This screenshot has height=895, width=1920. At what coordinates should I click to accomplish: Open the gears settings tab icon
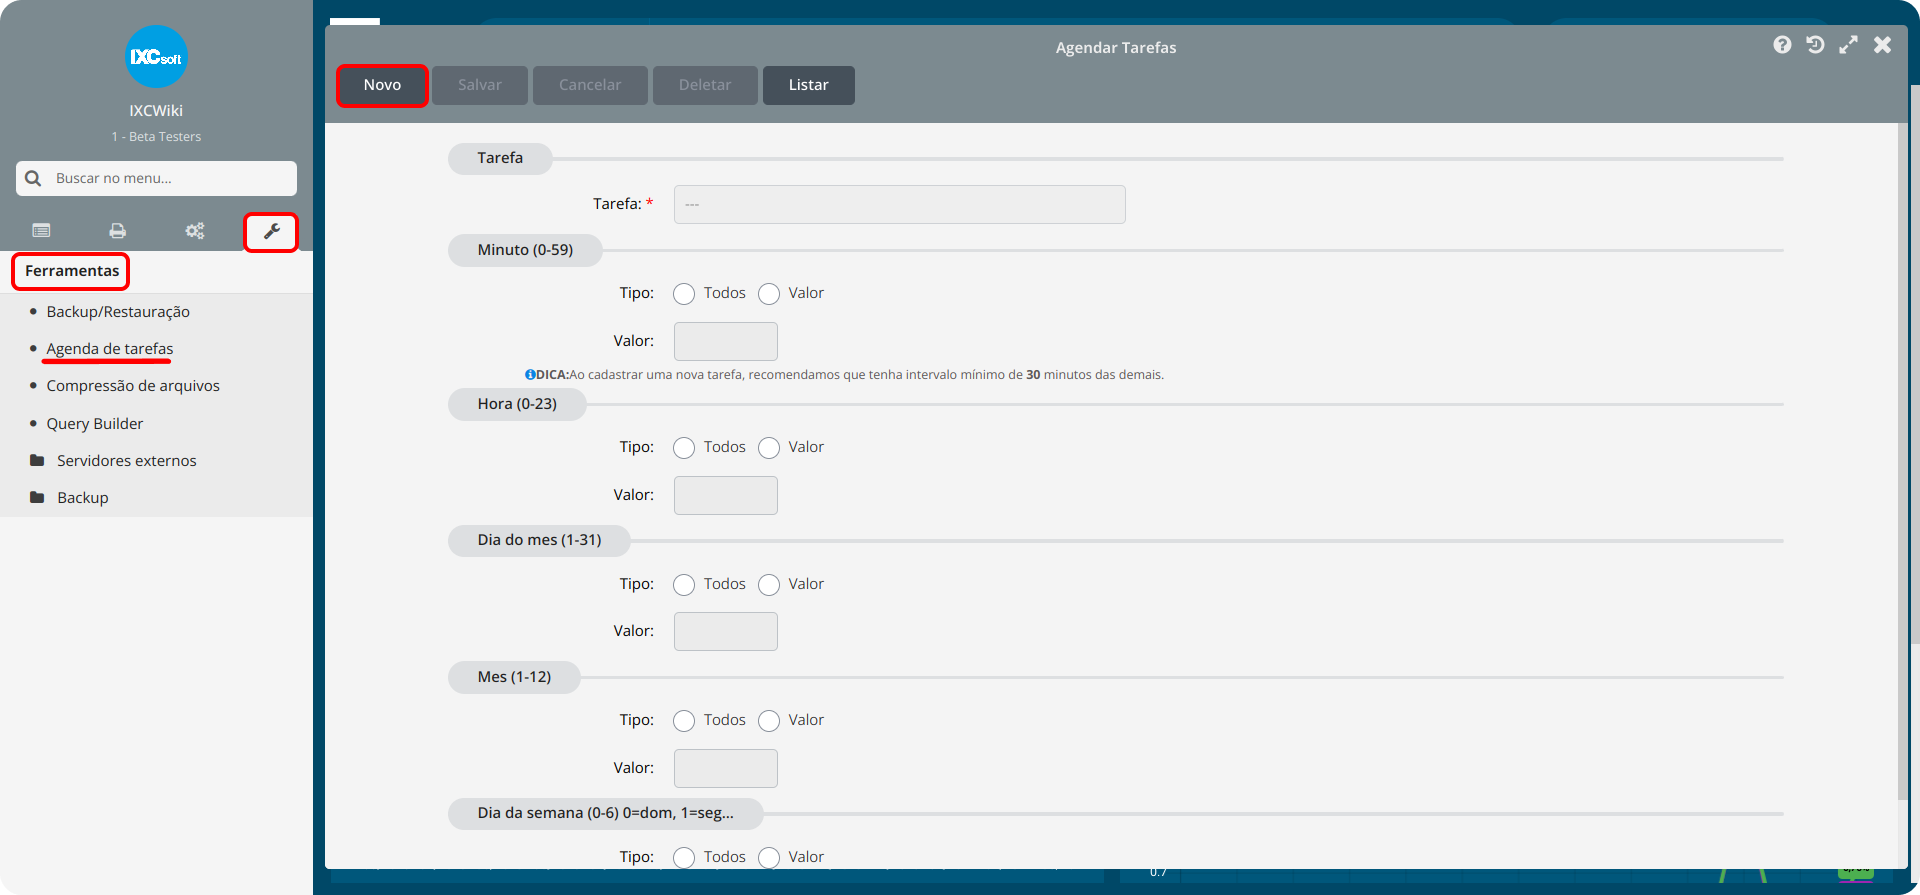(194, 231)
